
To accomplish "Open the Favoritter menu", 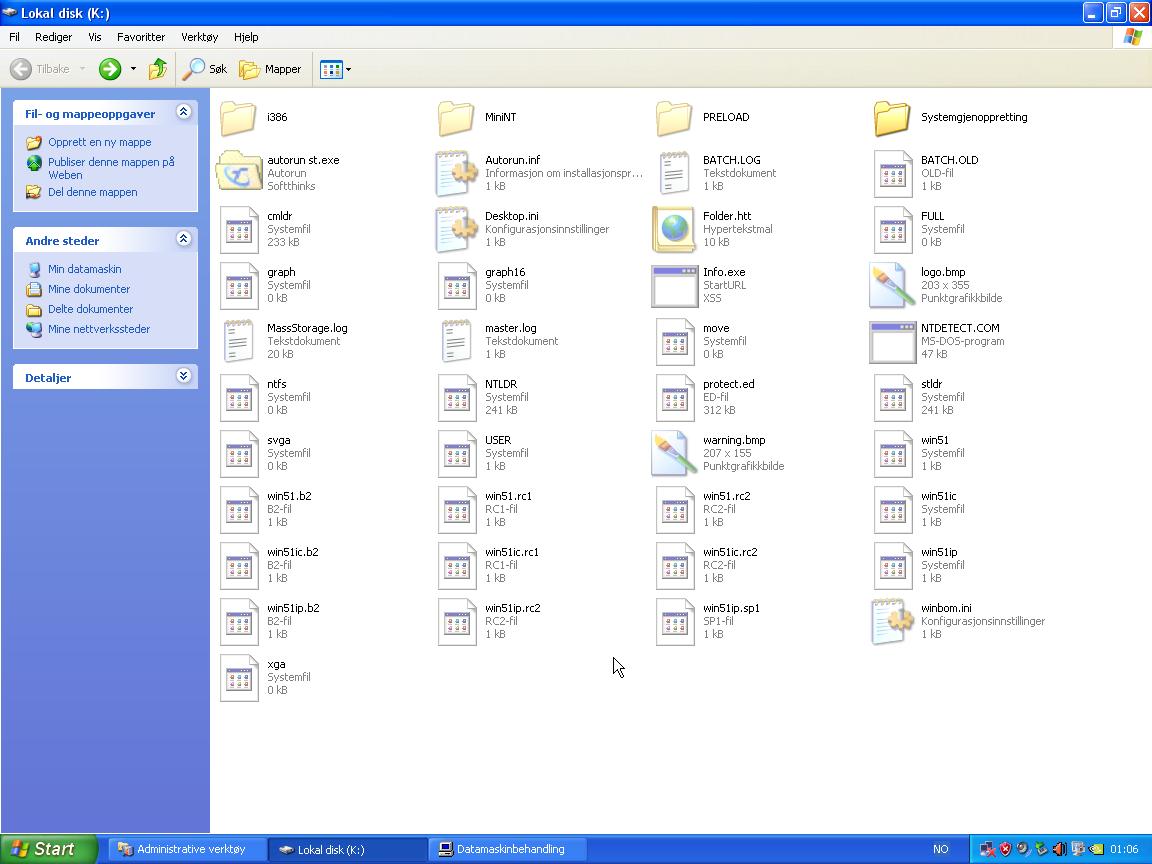I will [141, 37].
